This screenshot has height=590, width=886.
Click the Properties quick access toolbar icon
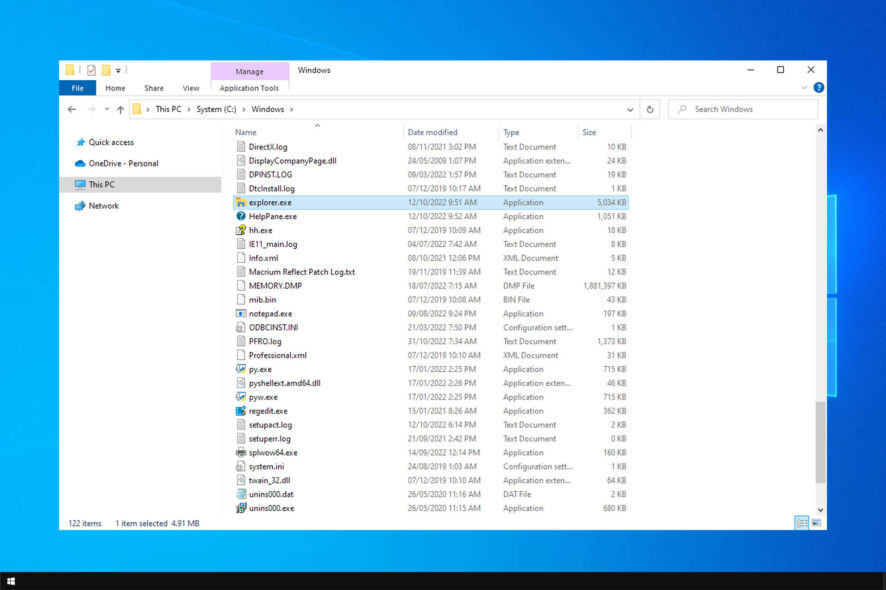click(91, 70)
